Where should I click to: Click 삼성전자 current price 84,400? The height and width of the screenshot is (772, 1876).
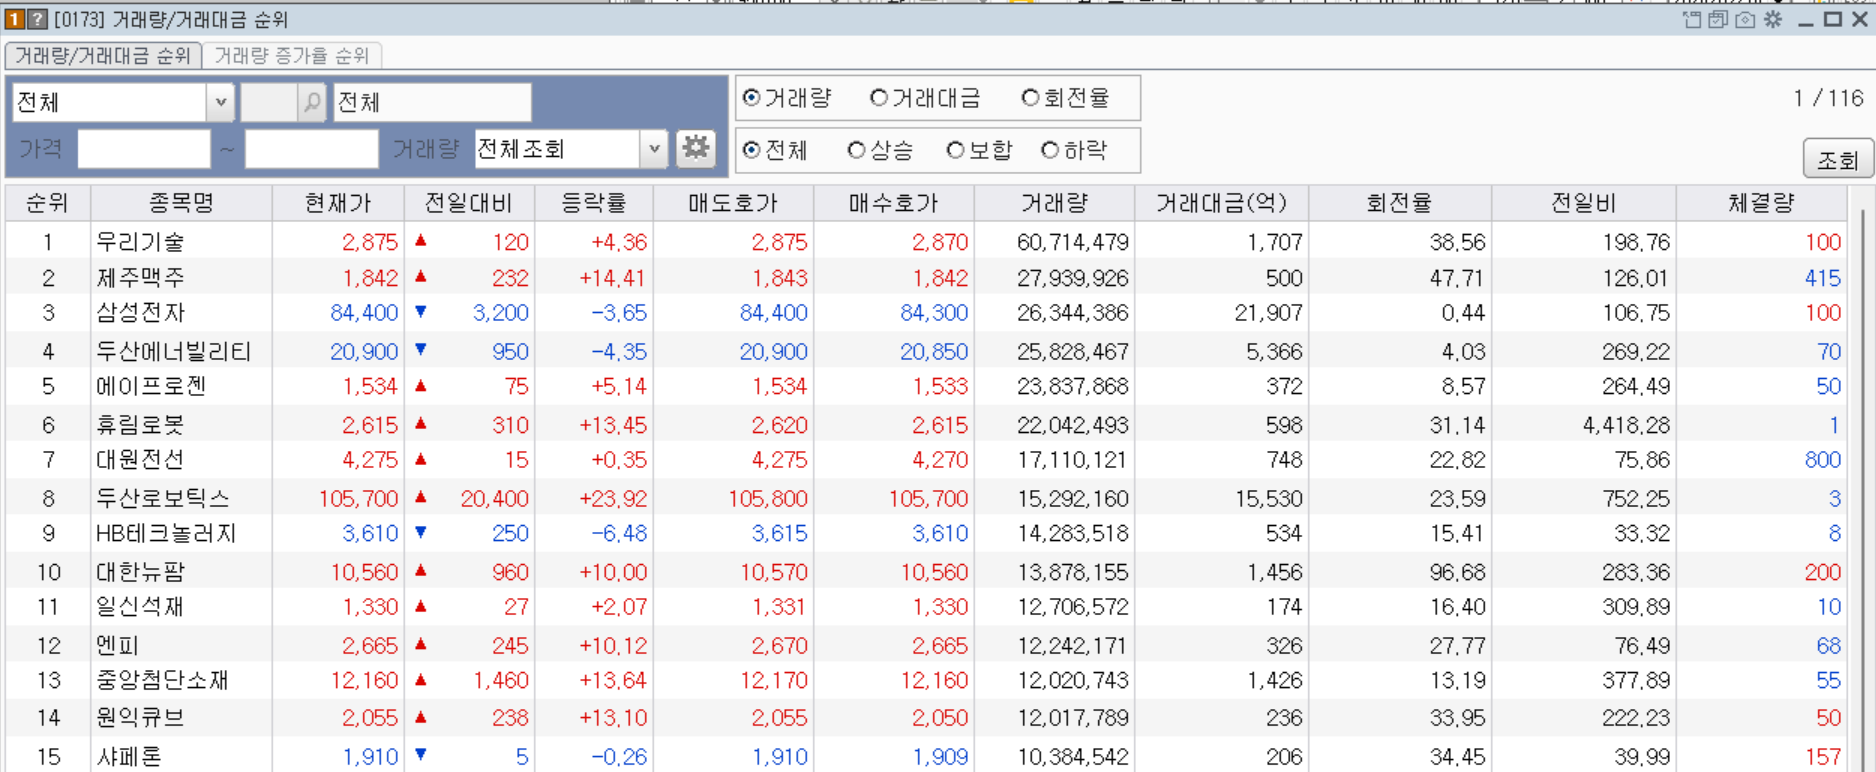pos(364,313)
